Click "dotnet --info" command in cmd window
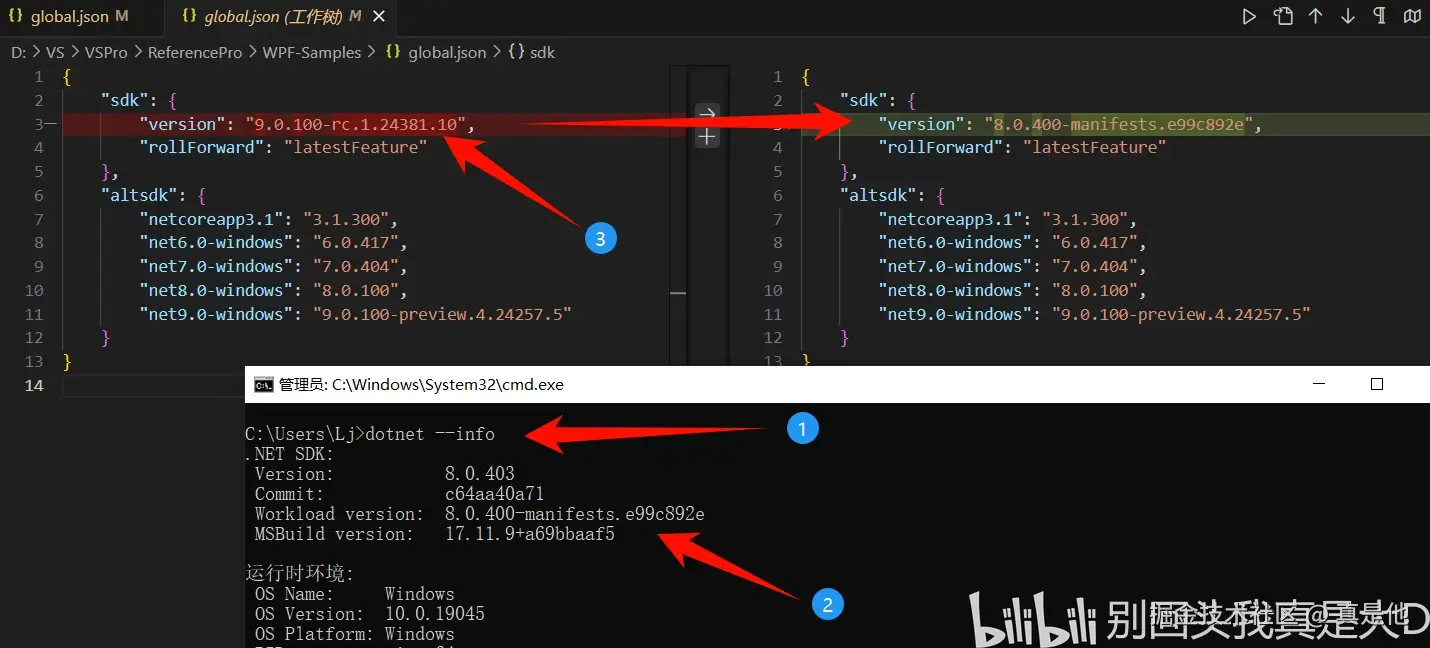Viewport: 1430px width, 648px height. [x=430, y=434]
